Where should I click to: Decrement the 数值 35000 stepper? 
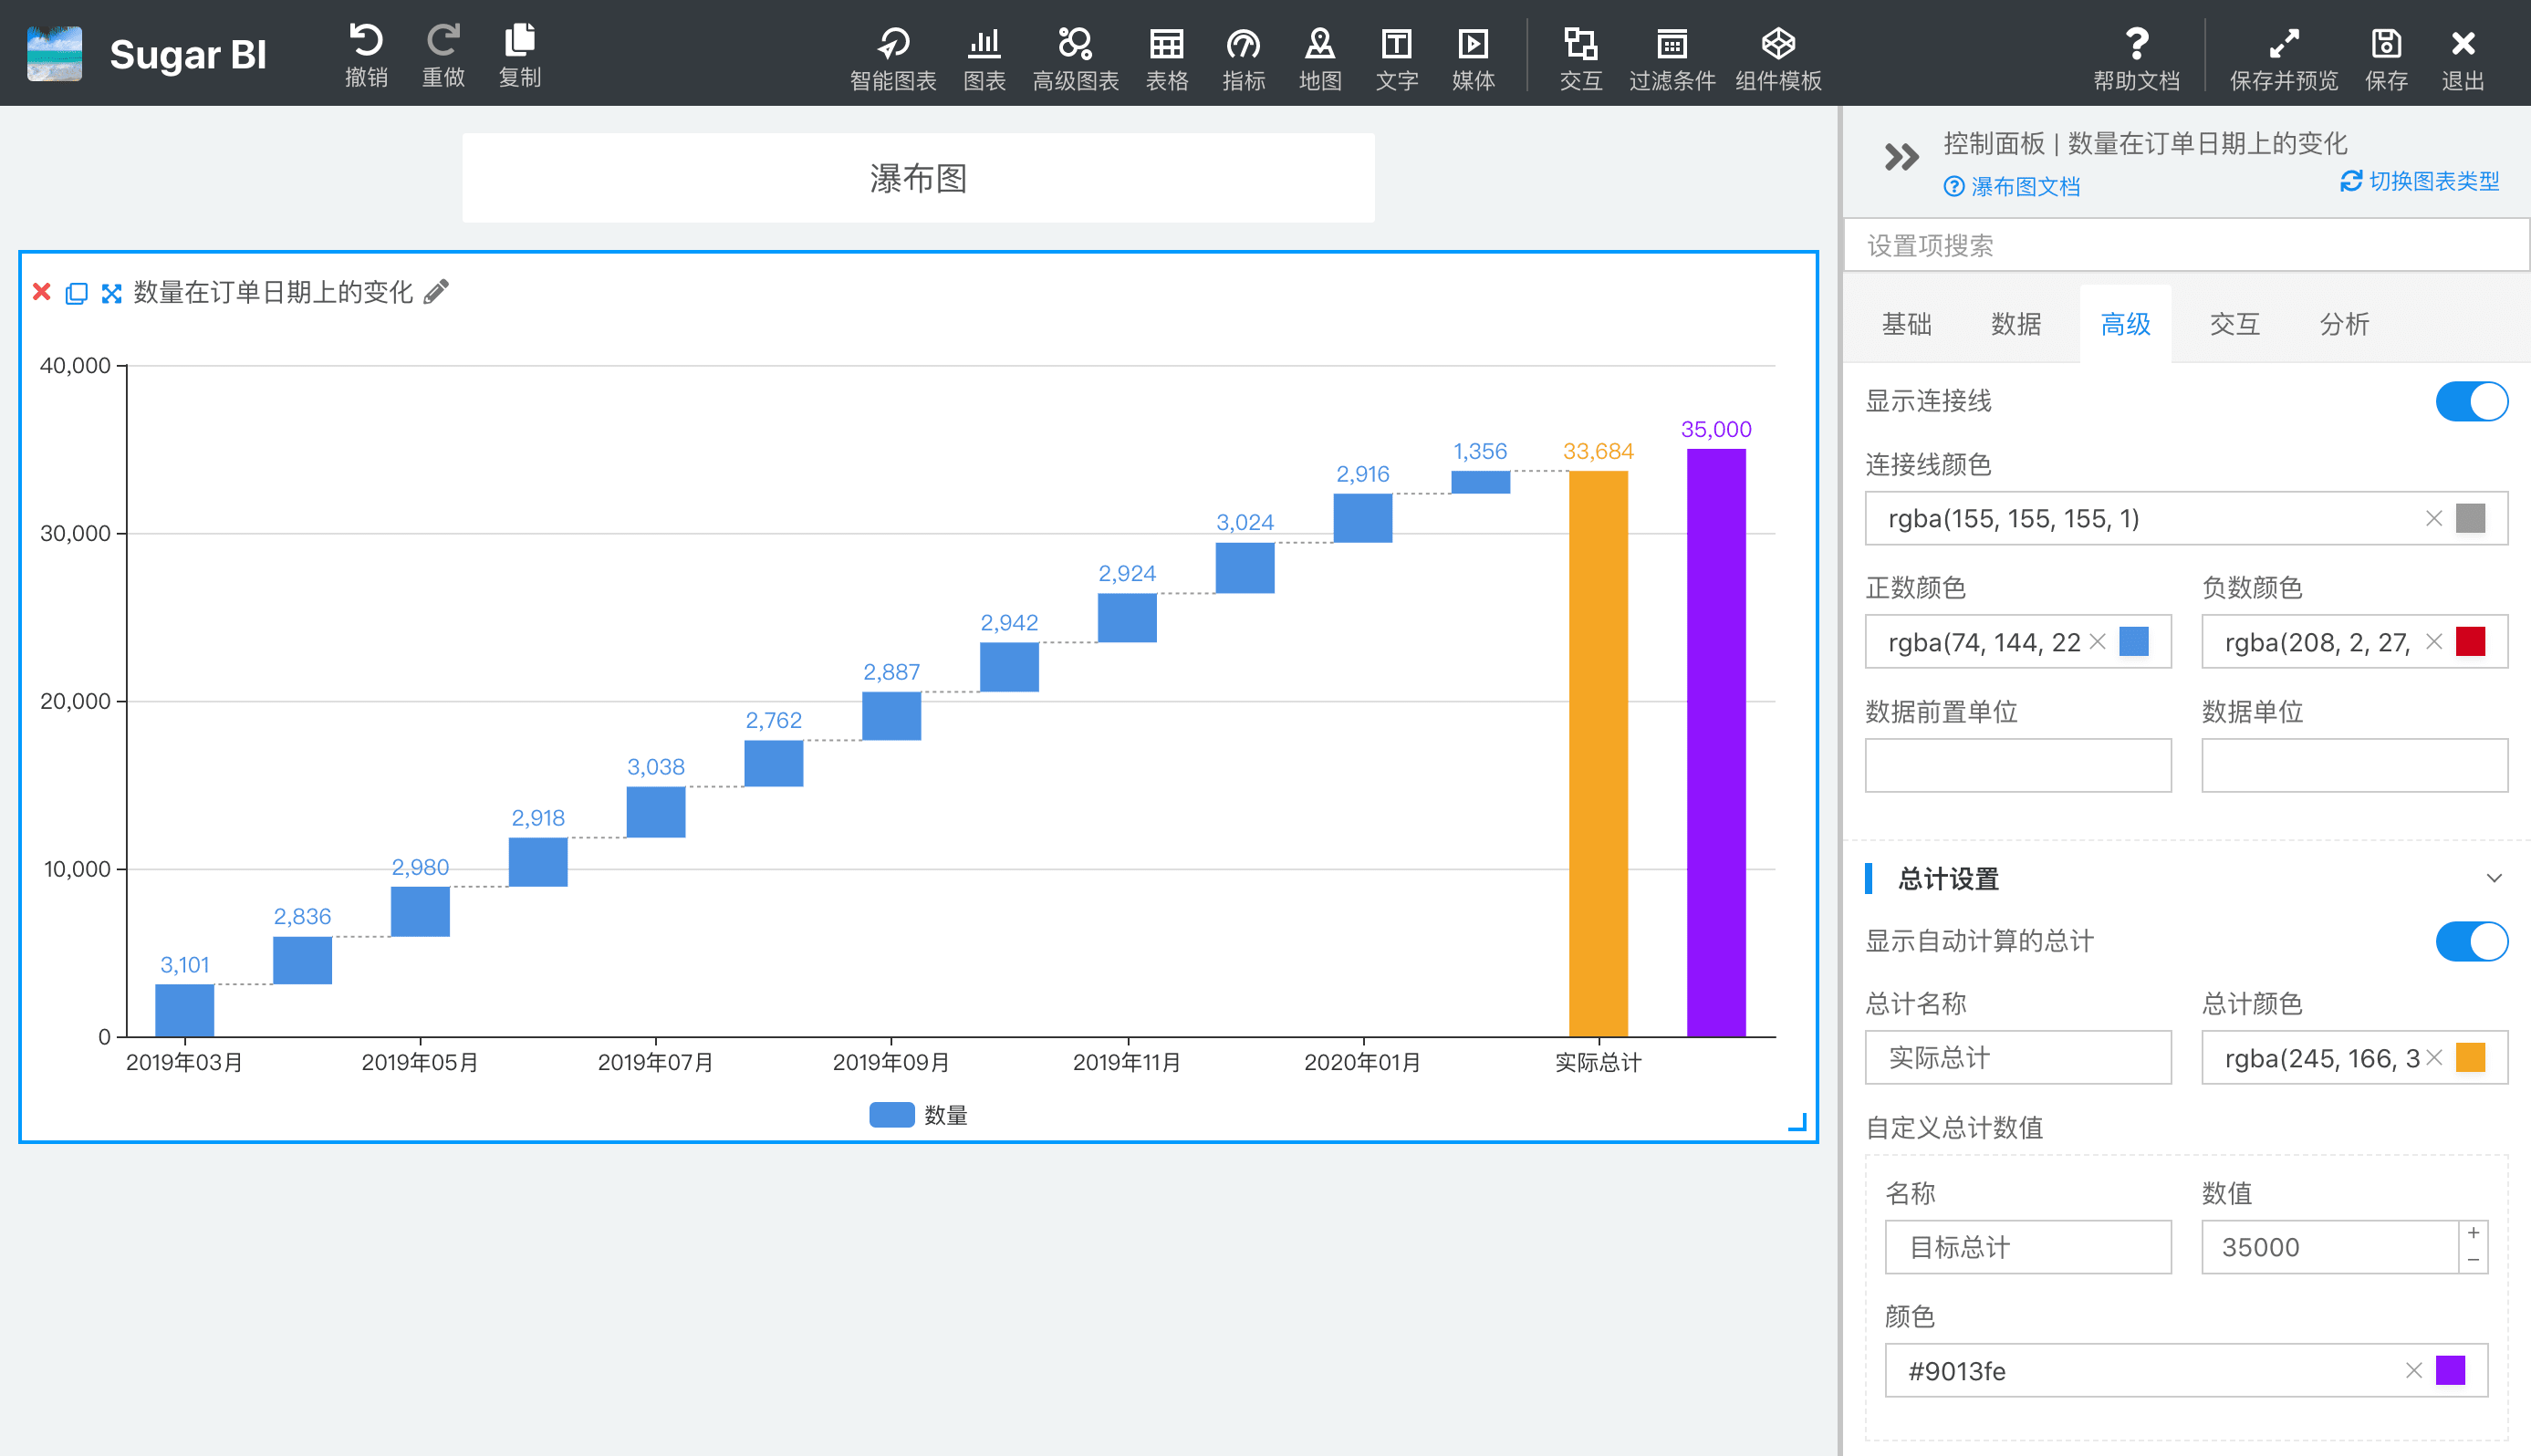(x=2473, y=1260)
